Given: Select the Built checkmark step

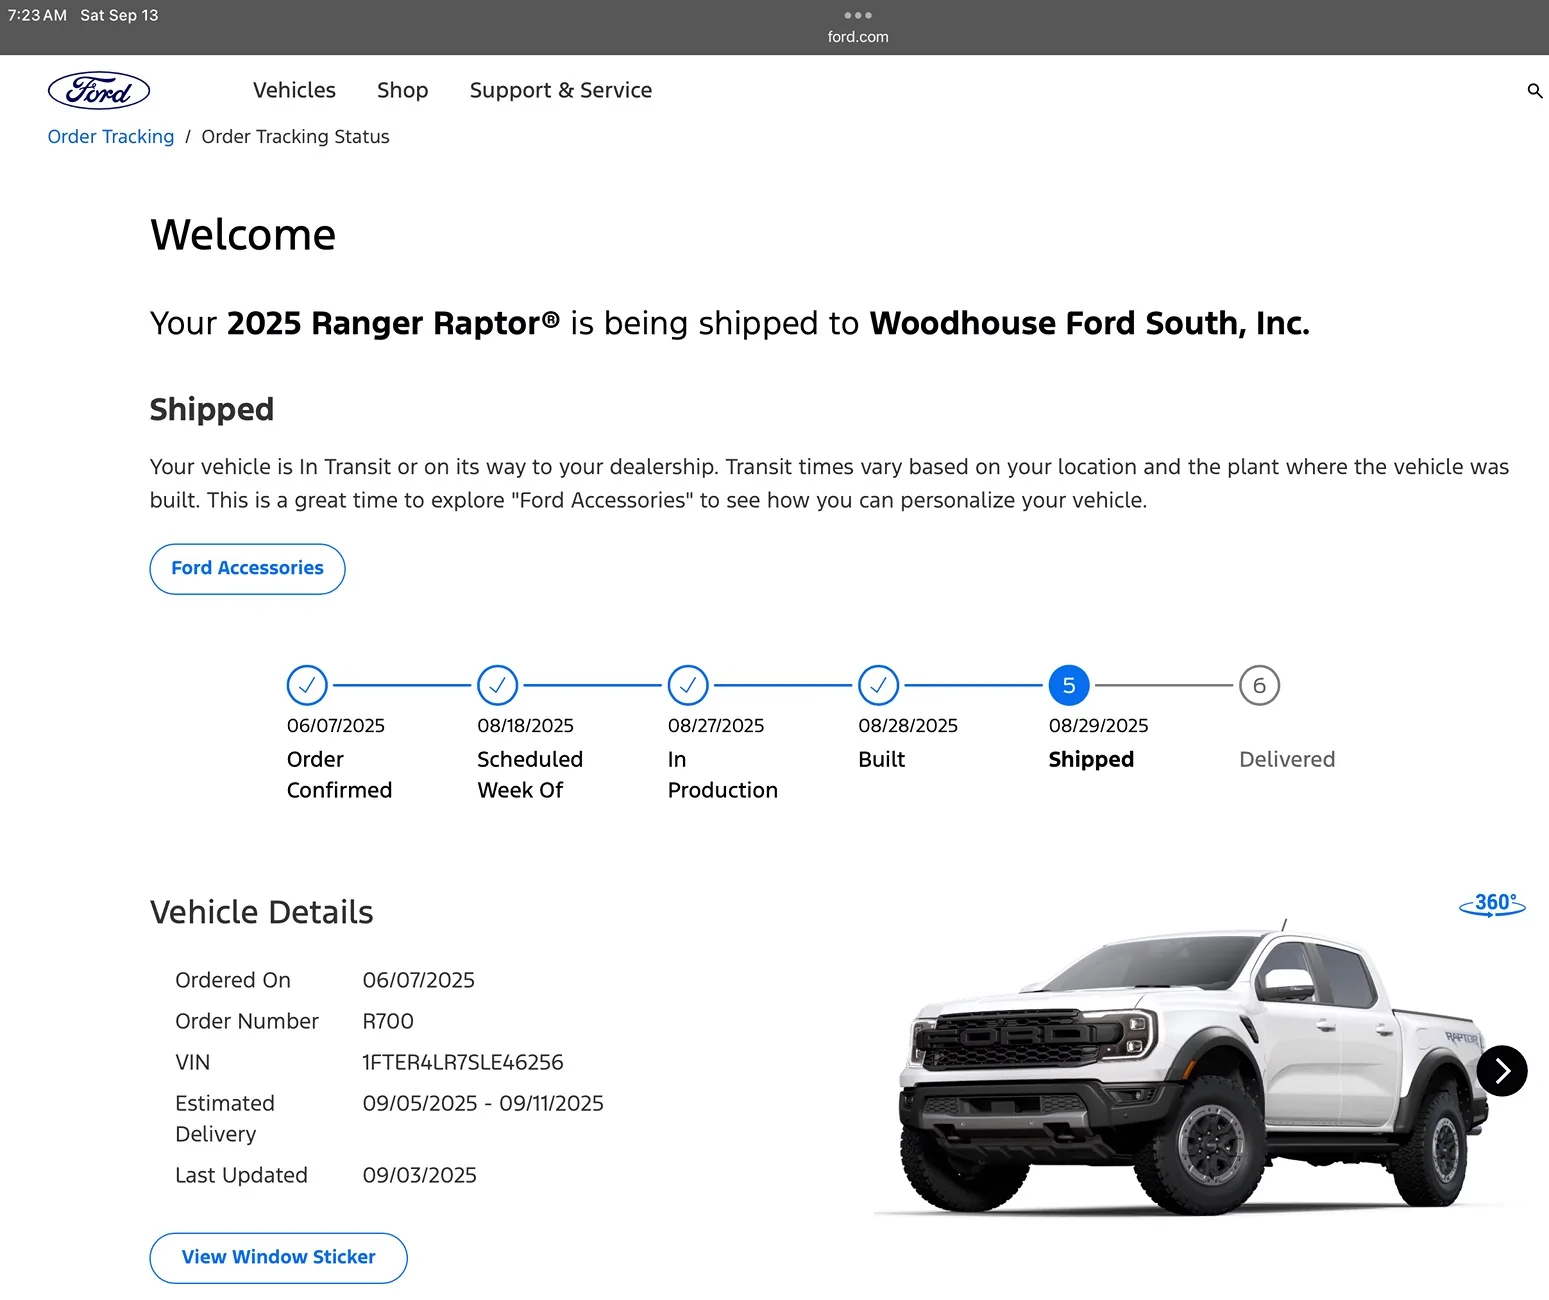Looking at the screenshot, I should [878, 685].
